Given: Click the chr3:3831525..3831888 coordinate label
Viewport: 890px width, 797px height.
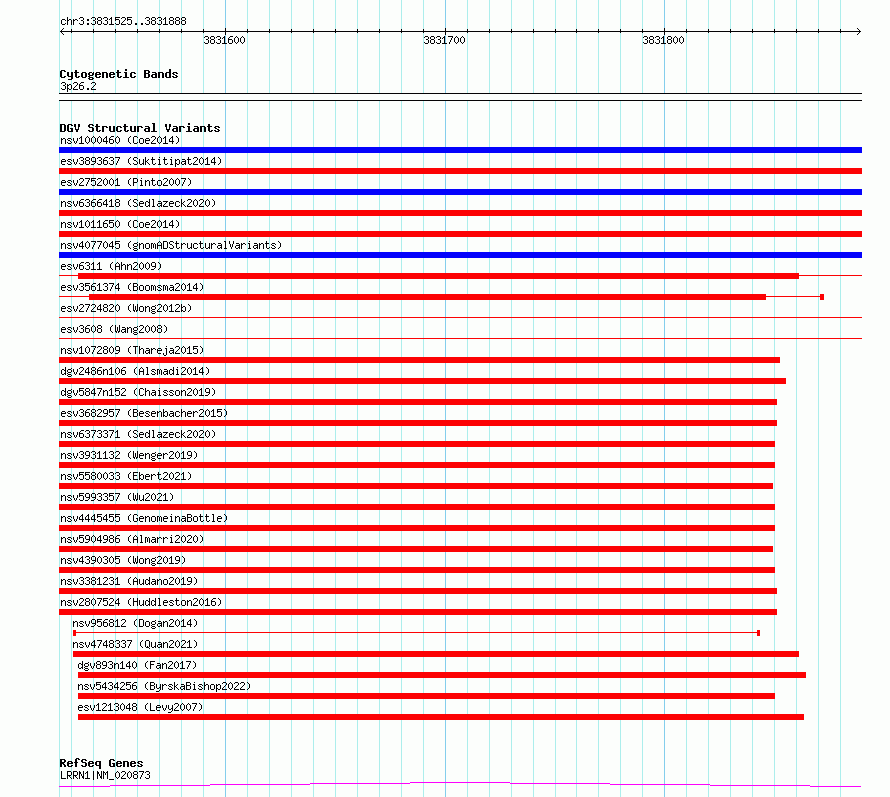Looking at the screenshot, I should [x=123, y=22].
